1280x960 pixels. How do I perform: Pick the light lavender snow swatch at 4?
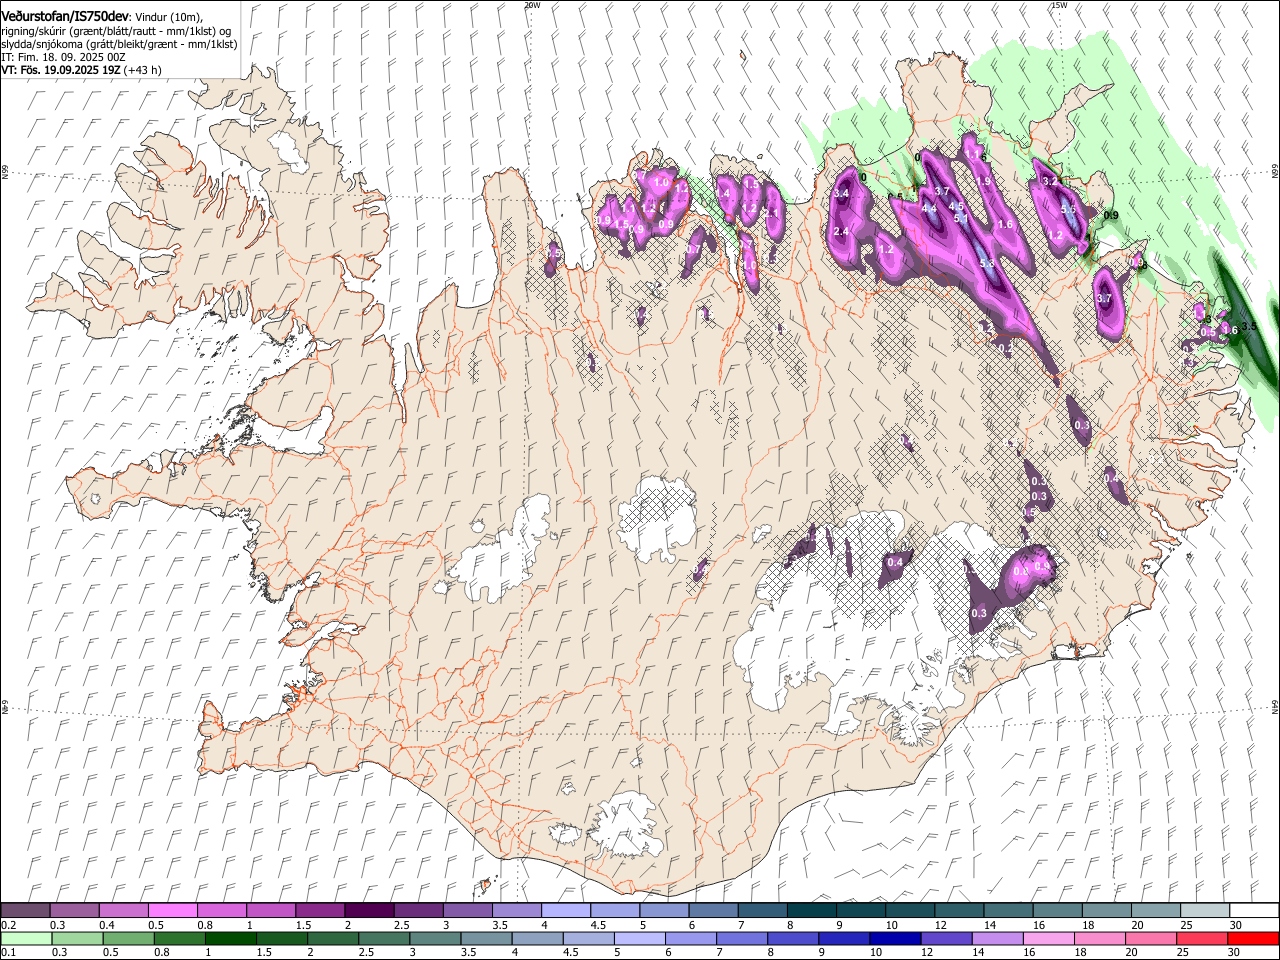coord(566,911)
